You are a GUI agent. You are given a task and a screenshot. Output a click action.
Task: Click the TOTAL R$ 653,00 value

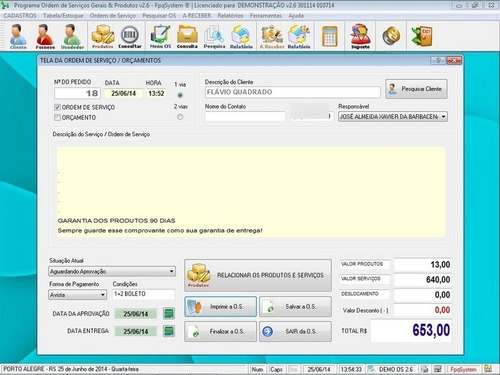pyautogui.click(x=411, y=330)
